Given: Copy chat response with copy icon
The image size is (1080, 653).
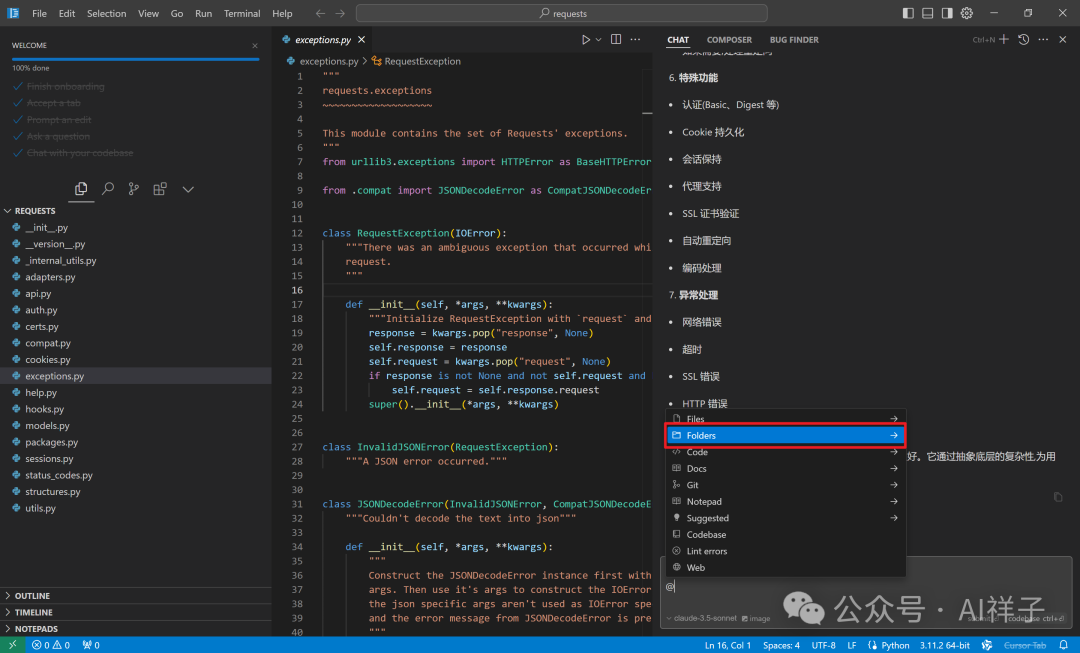Looking at the screenshot, I should [1058, 497].
